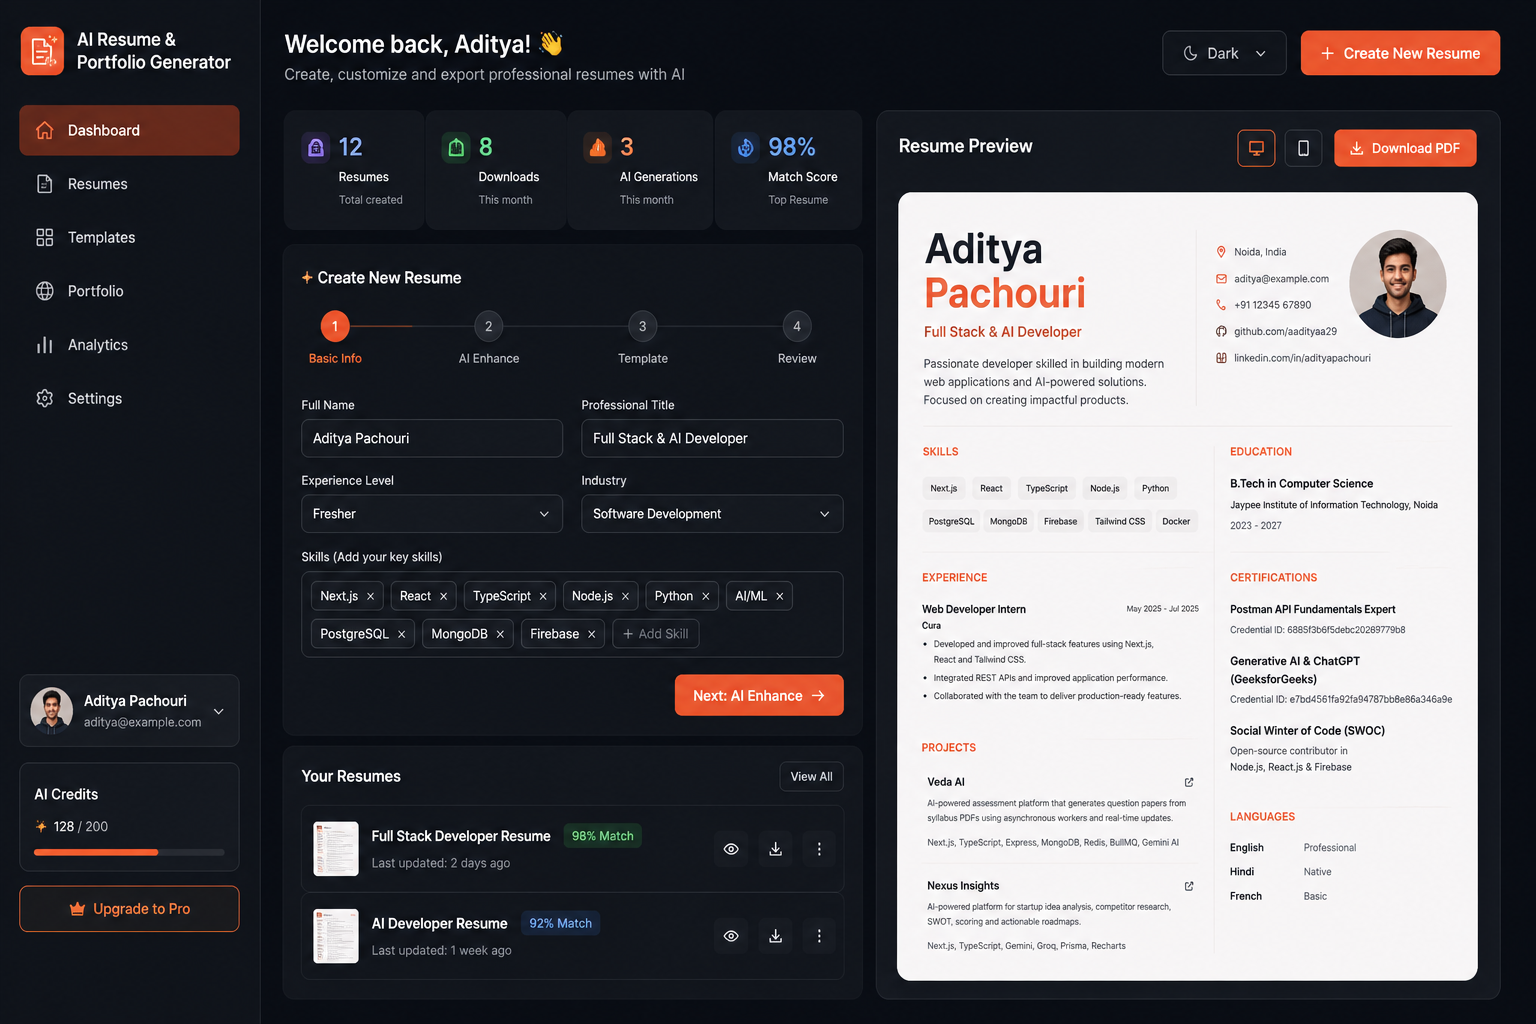Image resolution: width=1536 pixels, height=1024 pixels.
Task: Switch to desktop preview mode
Action: tap(1256, 148)
